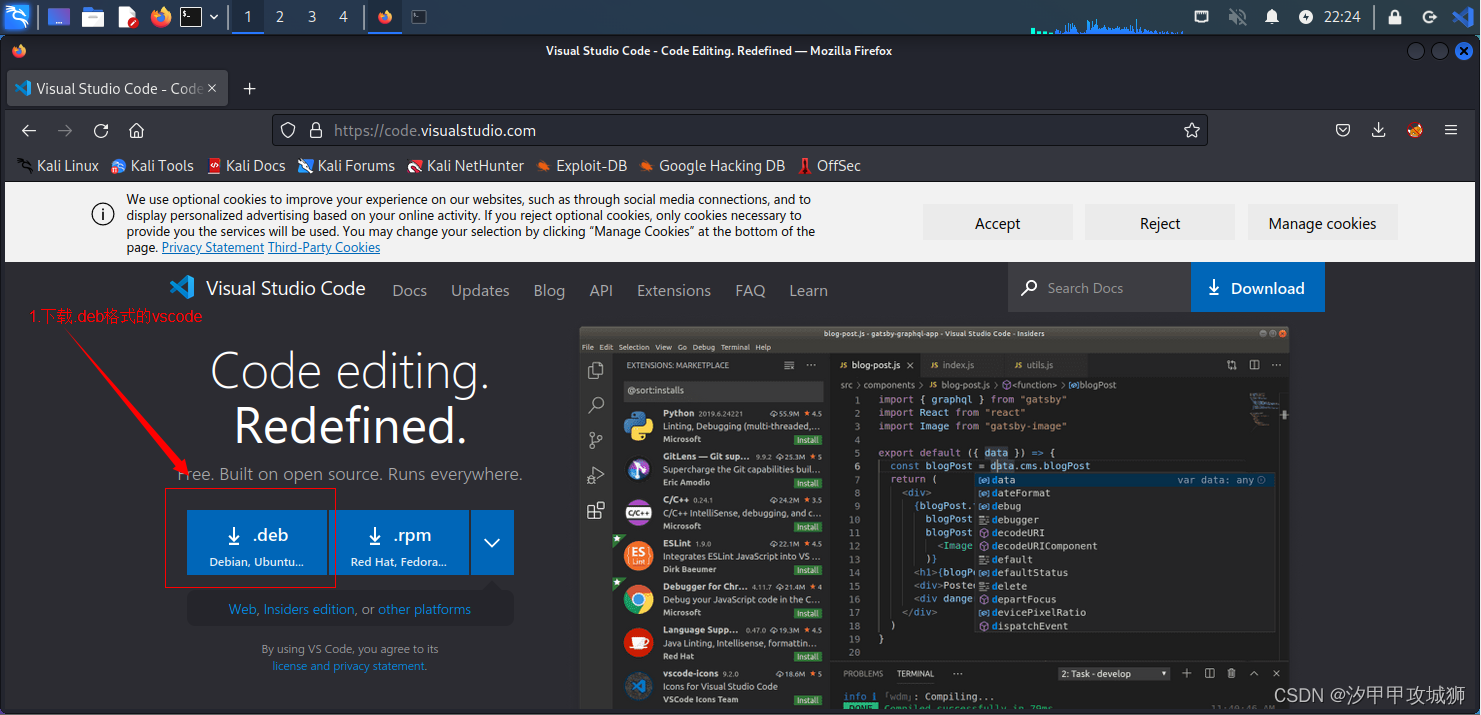Reload the current page
This screenshot has height=715, width=1481.
[100, 130]
